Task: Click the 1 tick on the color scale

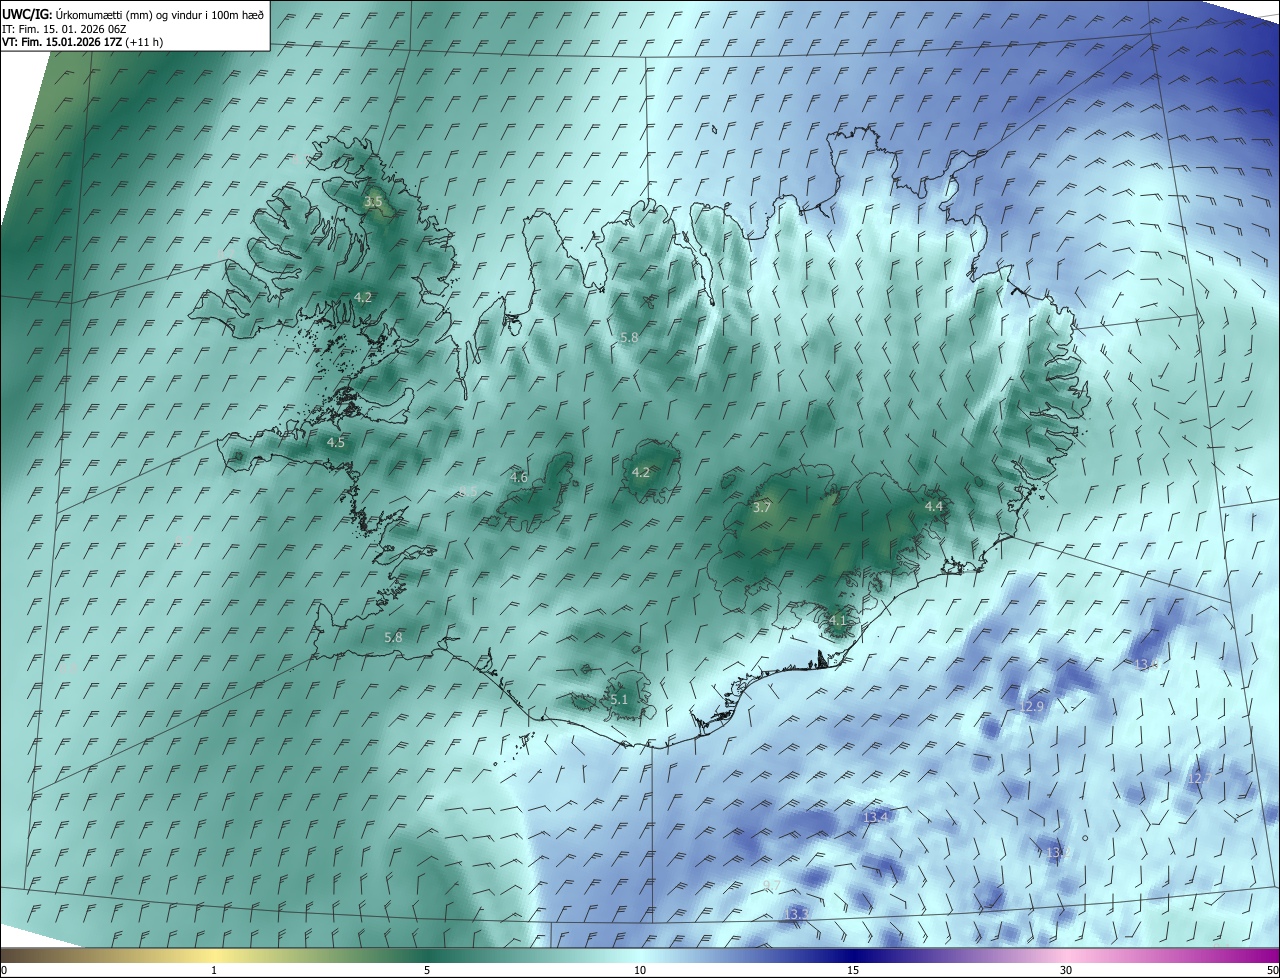Action: pyautogui.click(x=214, y=971)
